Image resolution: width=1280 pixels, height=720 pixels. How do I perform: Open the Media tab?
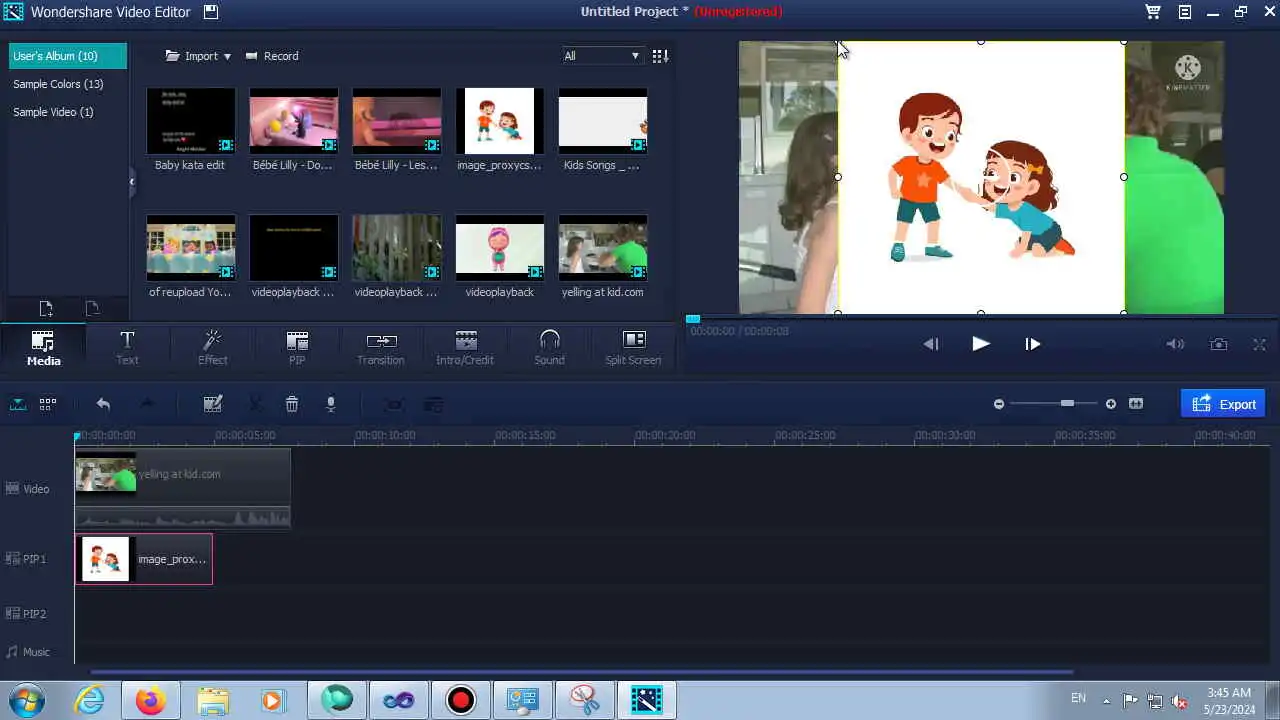tap(43, 347)
